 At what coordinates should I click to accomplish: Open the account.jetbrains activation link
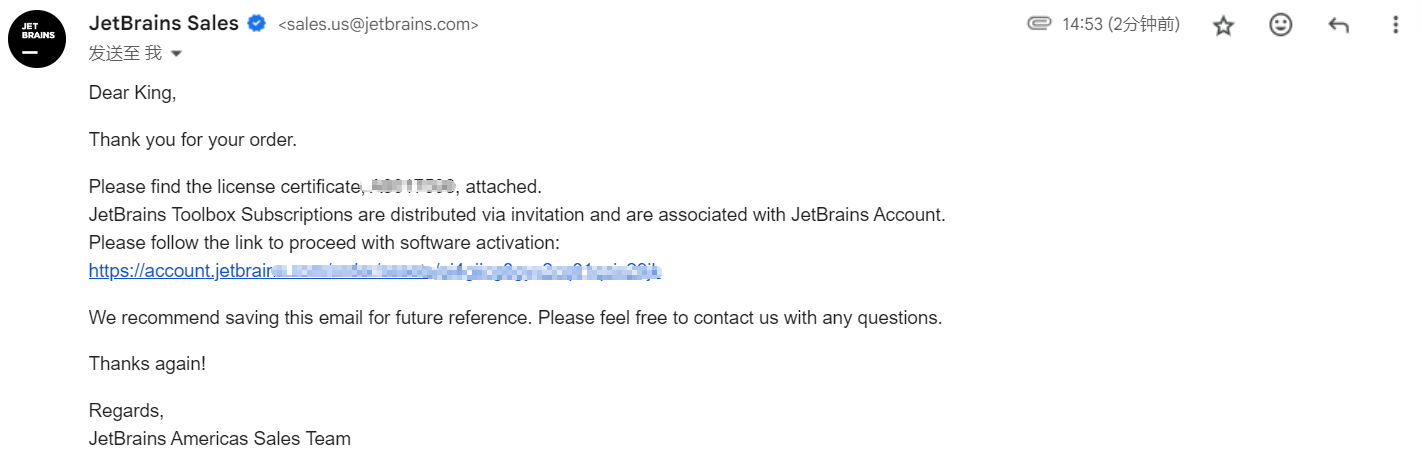point(375,271)
